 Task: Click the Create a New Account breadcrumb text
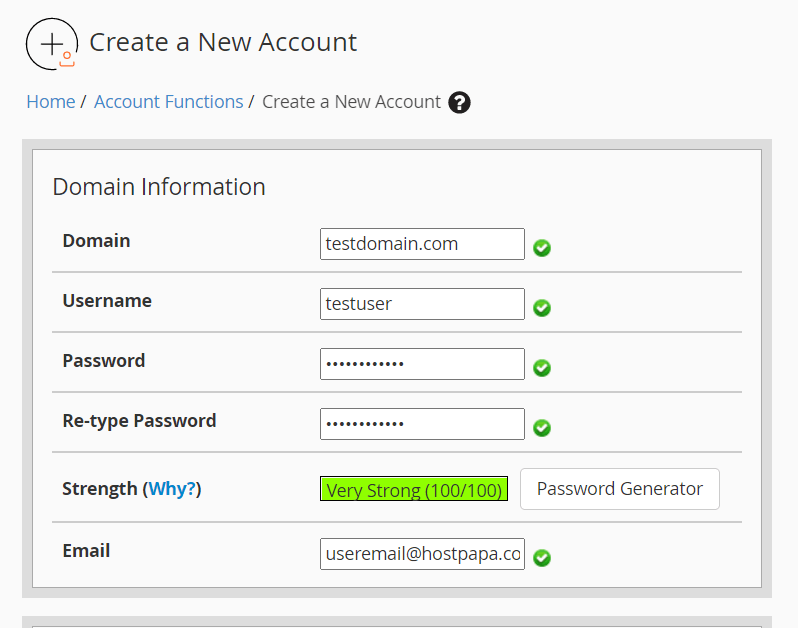pyautogui.click(x=351, y=102)
